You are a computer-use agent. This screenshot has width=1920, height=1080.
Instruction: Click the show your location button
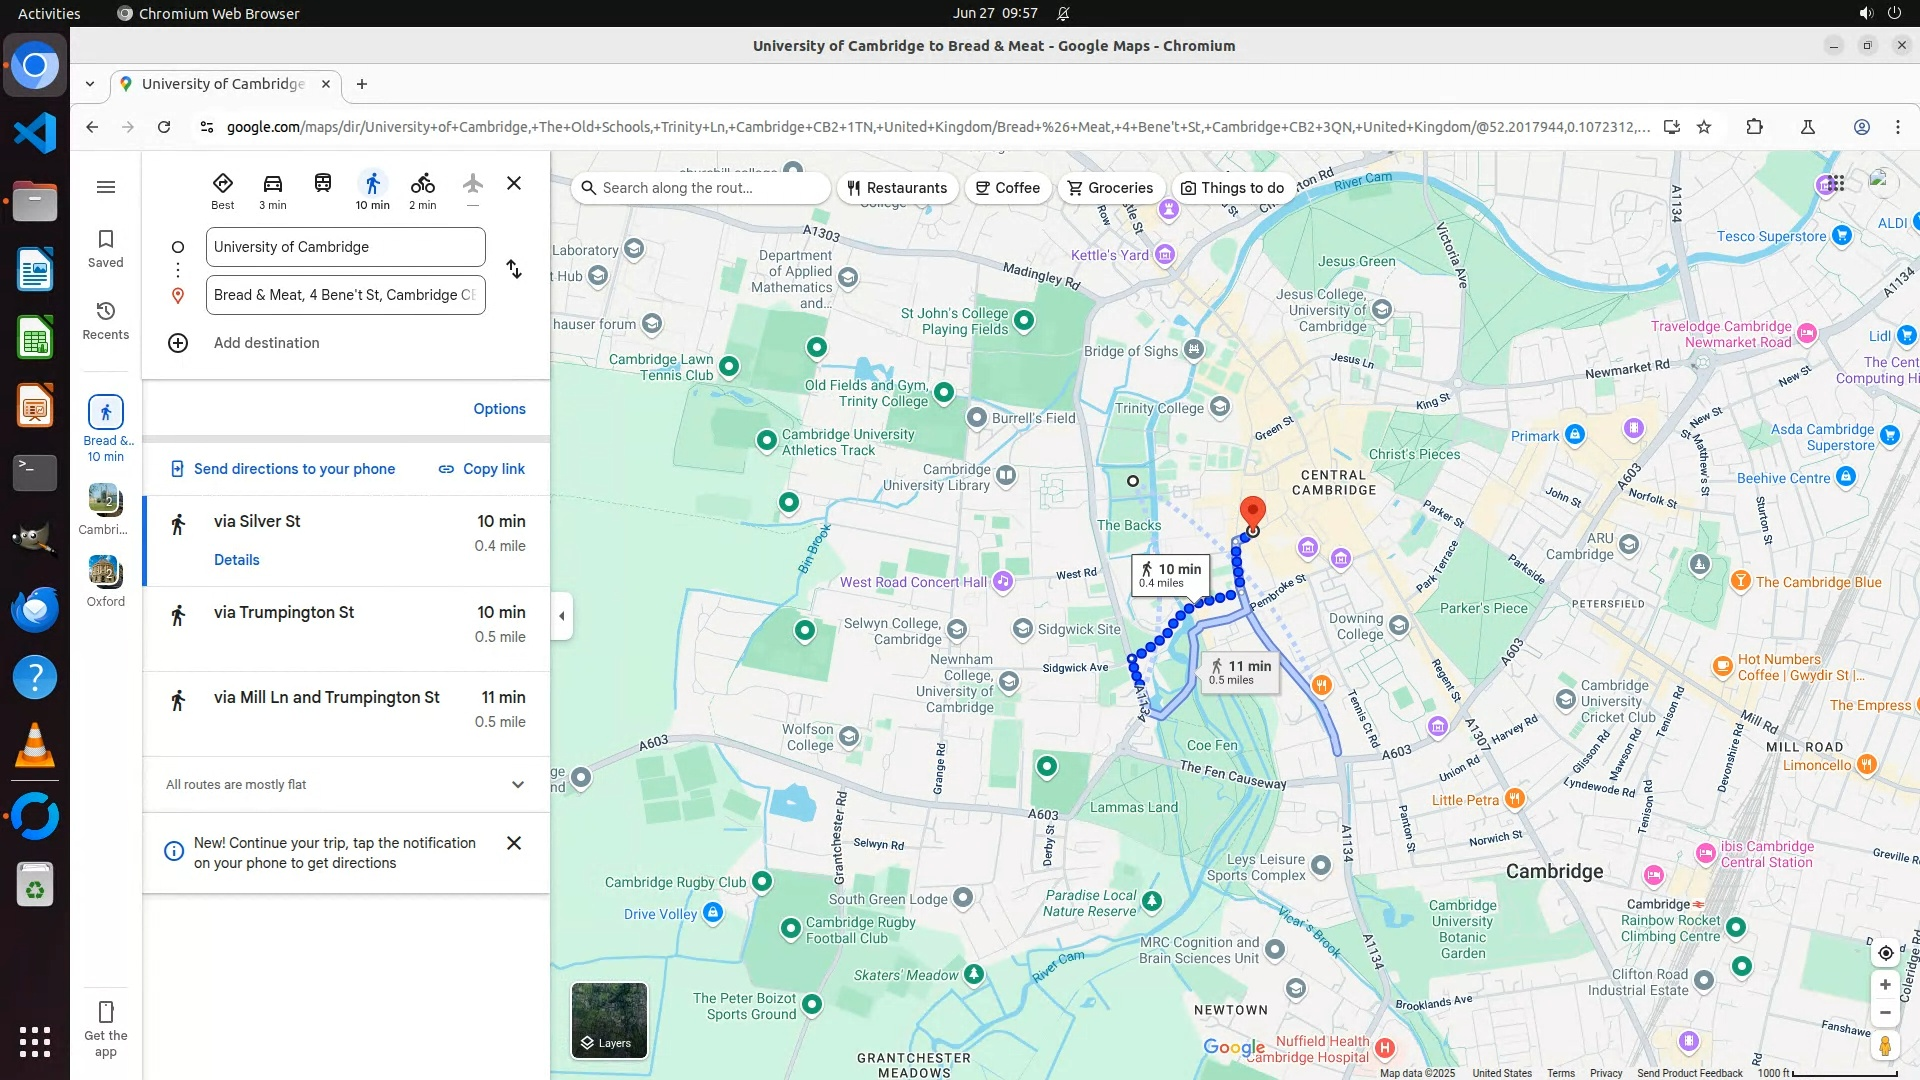[1885, 953]
